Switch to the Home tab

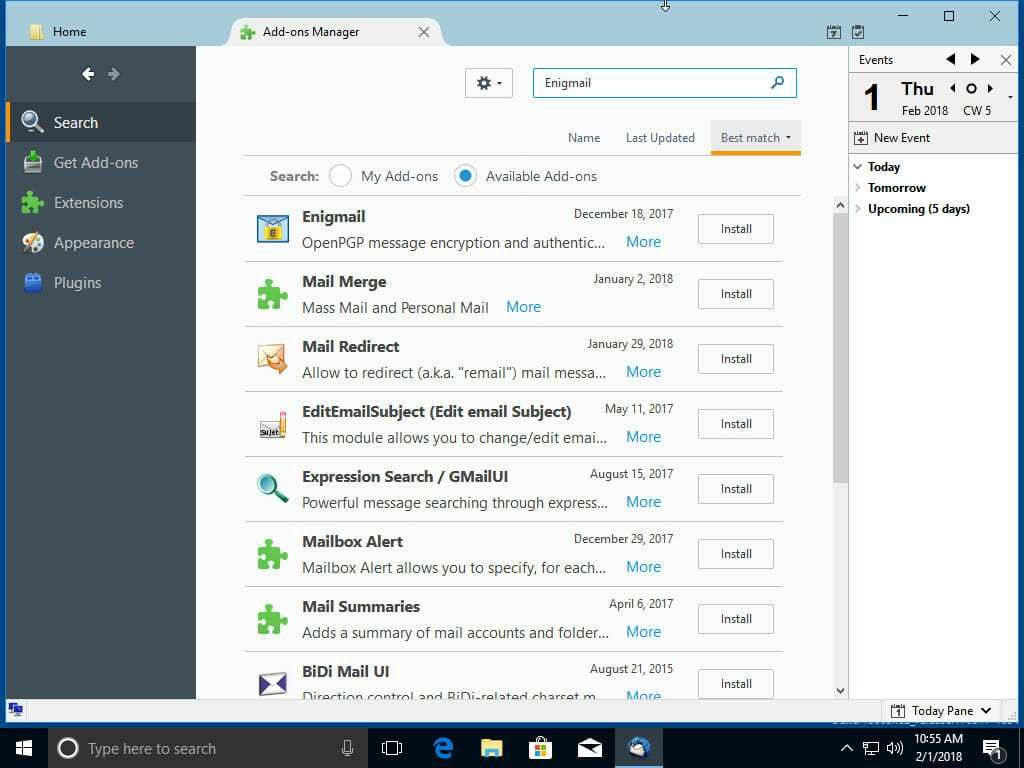[68, 31]
